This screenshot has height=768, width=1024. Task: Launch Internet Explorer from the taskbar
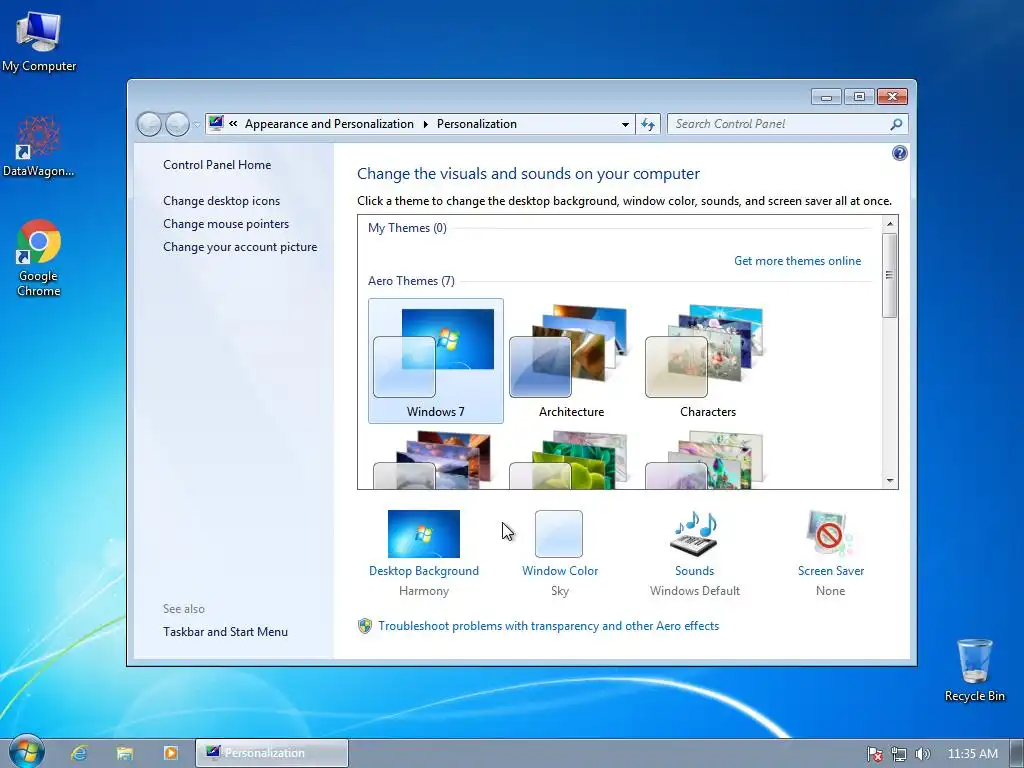(x=79, y=753)
